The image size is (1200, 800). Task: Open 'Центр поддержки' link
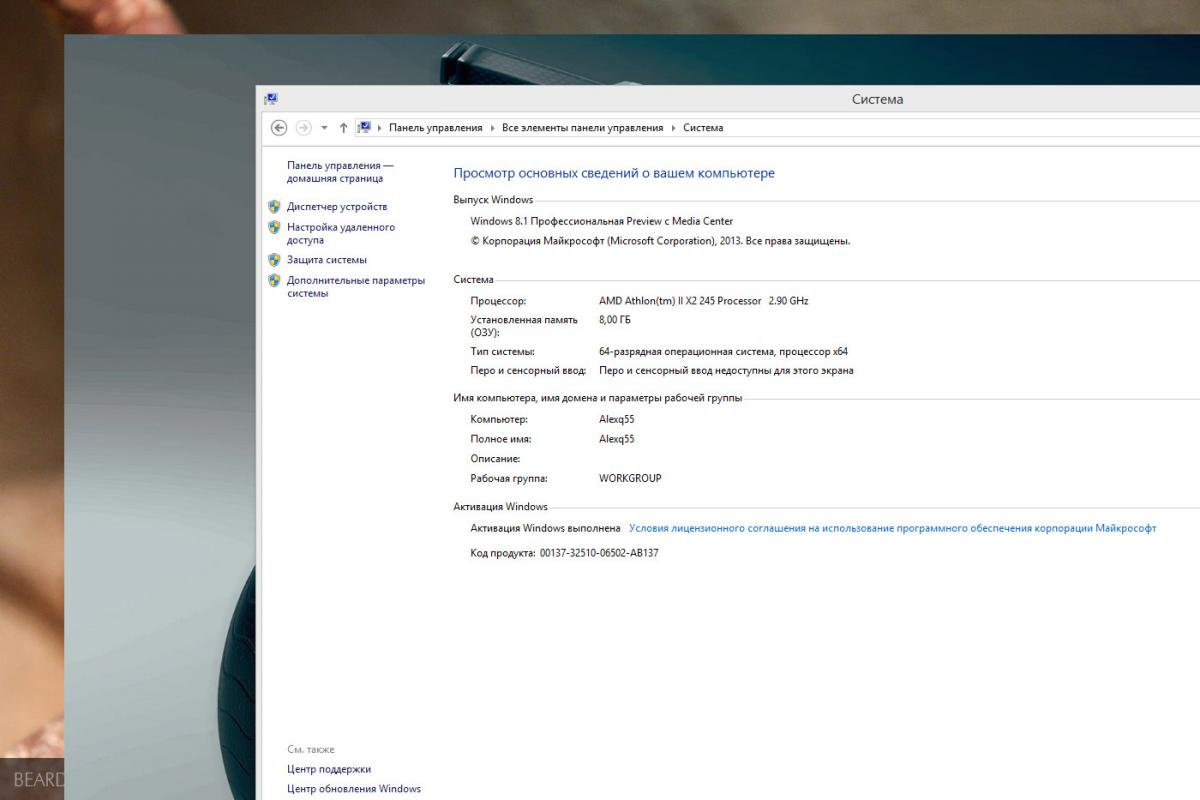[x=329, y=769]
